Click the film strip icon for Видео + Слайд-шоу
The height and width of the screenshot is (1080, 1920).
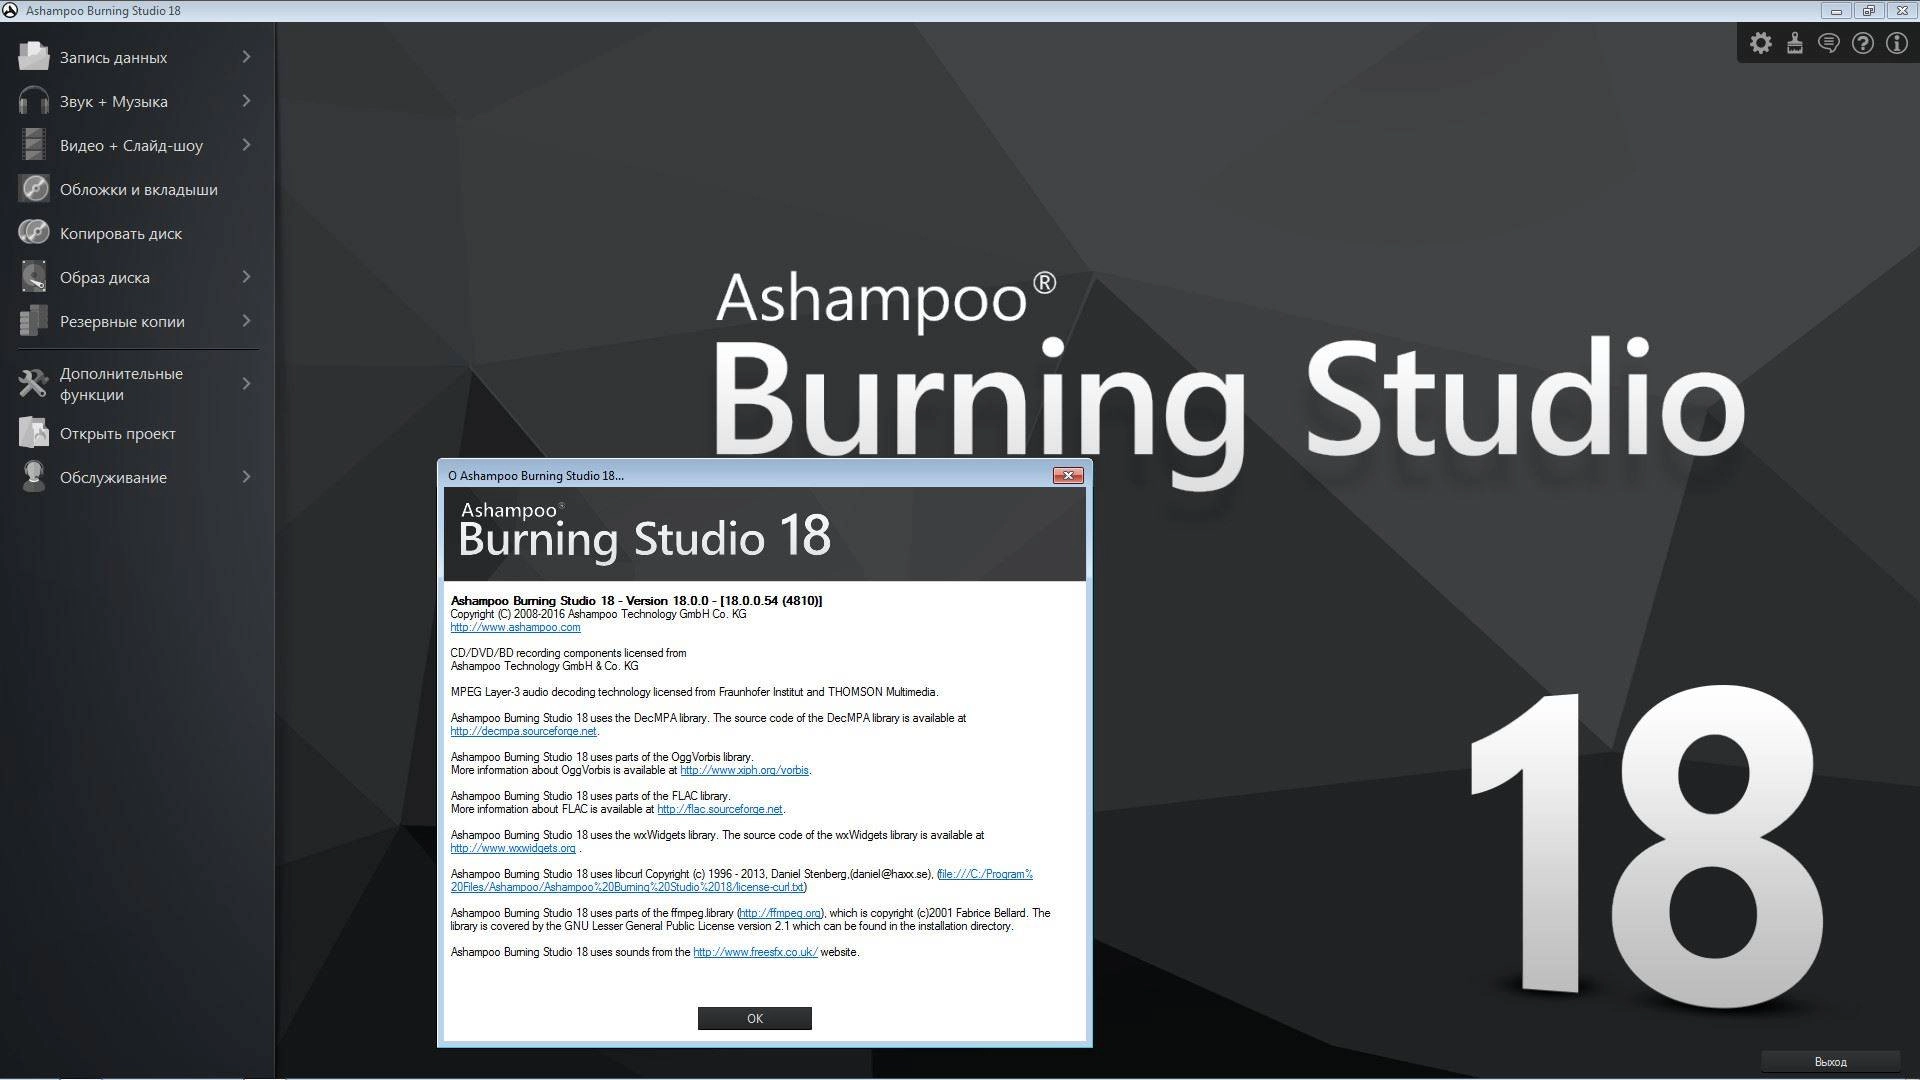[x=33, y=144]
